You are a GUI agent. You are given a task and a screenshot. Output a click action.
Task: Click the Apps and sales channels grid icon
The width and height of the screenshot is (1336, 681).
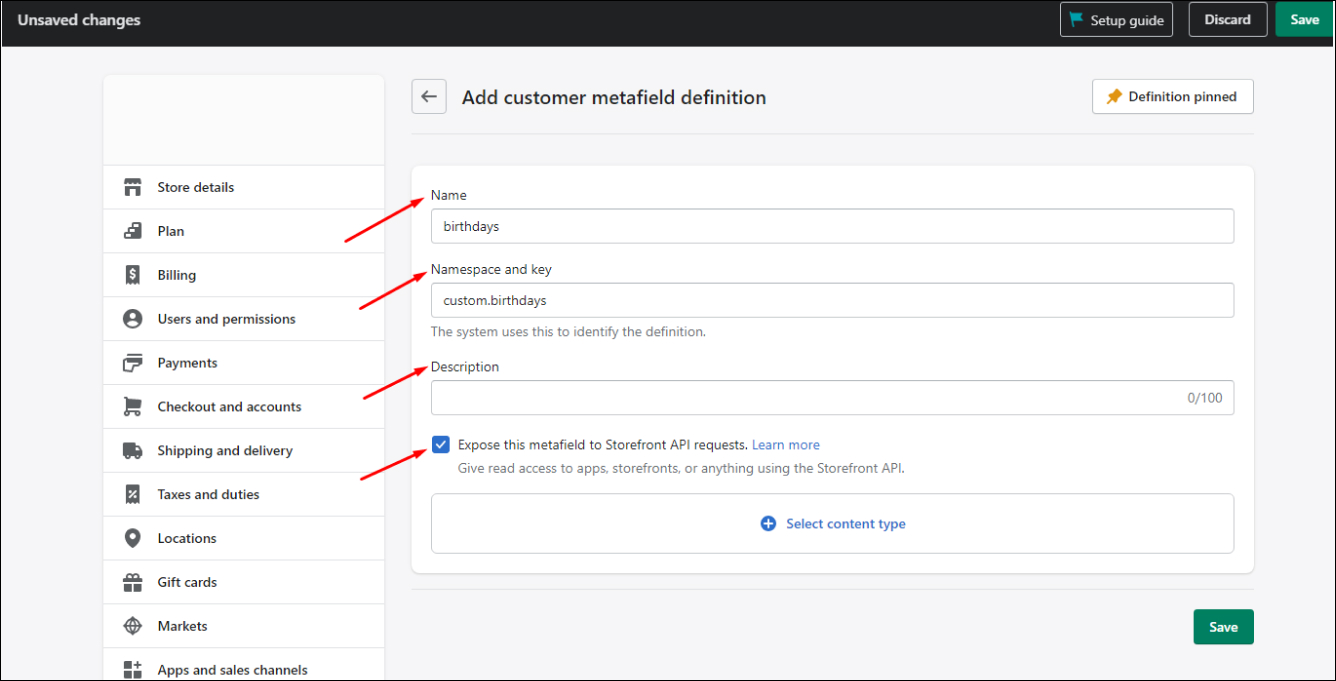tap(132, 670)
